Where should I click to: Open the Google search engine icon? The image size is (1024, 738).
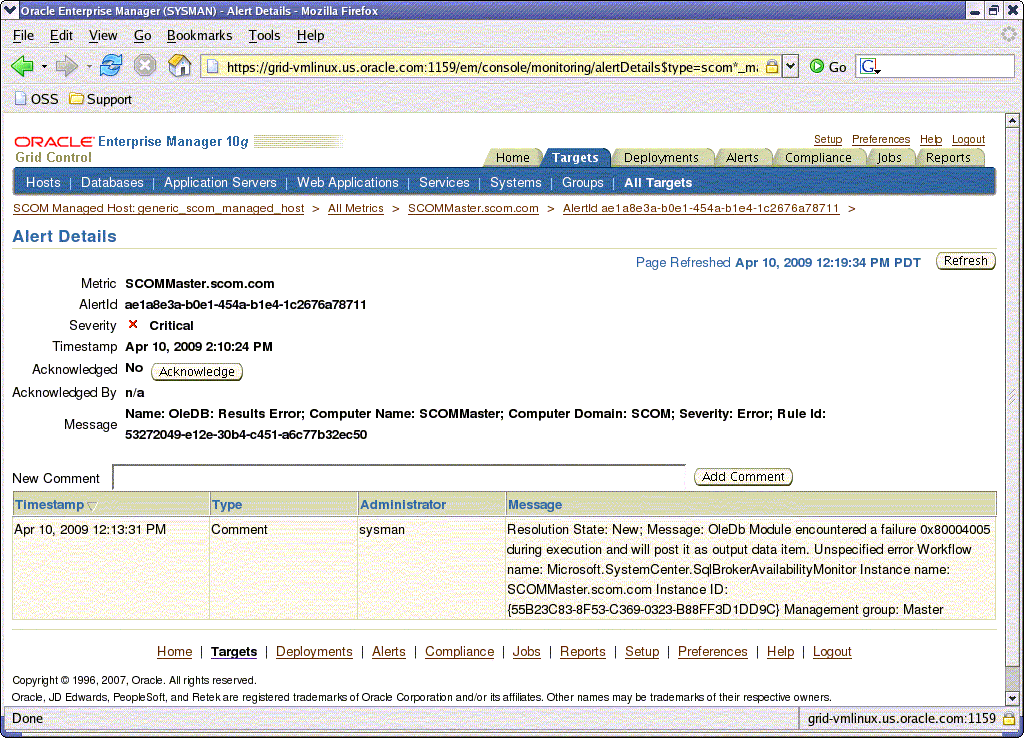pos(869,66)
